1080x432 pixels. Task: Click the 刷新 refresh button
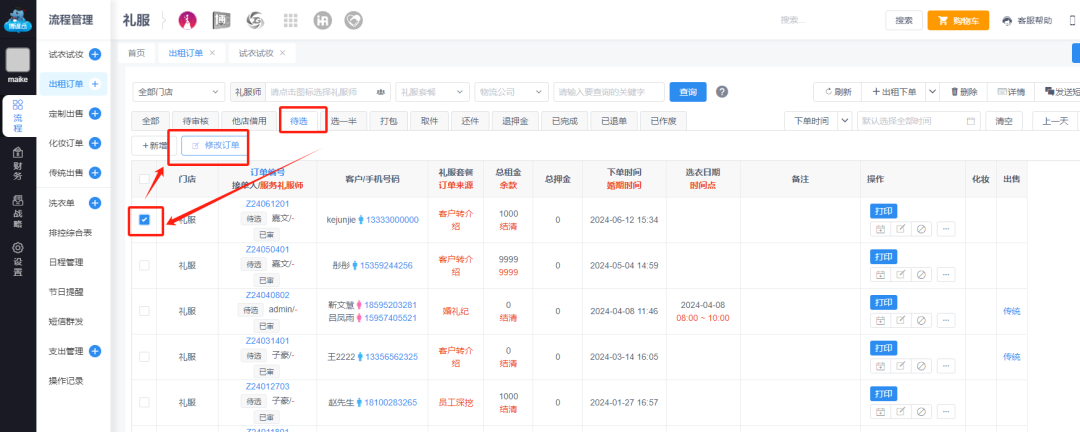(x=838, y=92)
